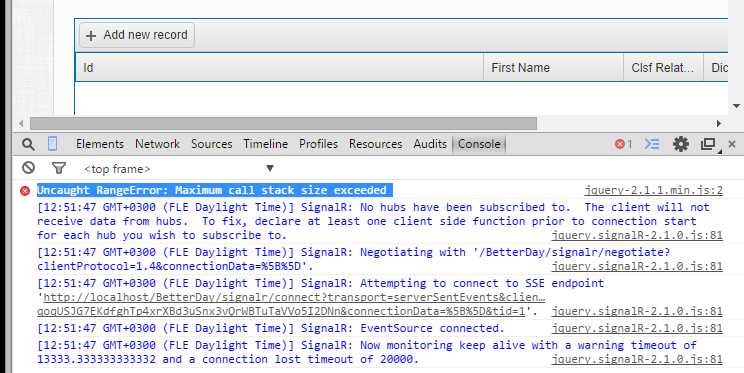Open the localhost SSE connect URL link
This screenshot has width=744, height=373.
point(291,305)
